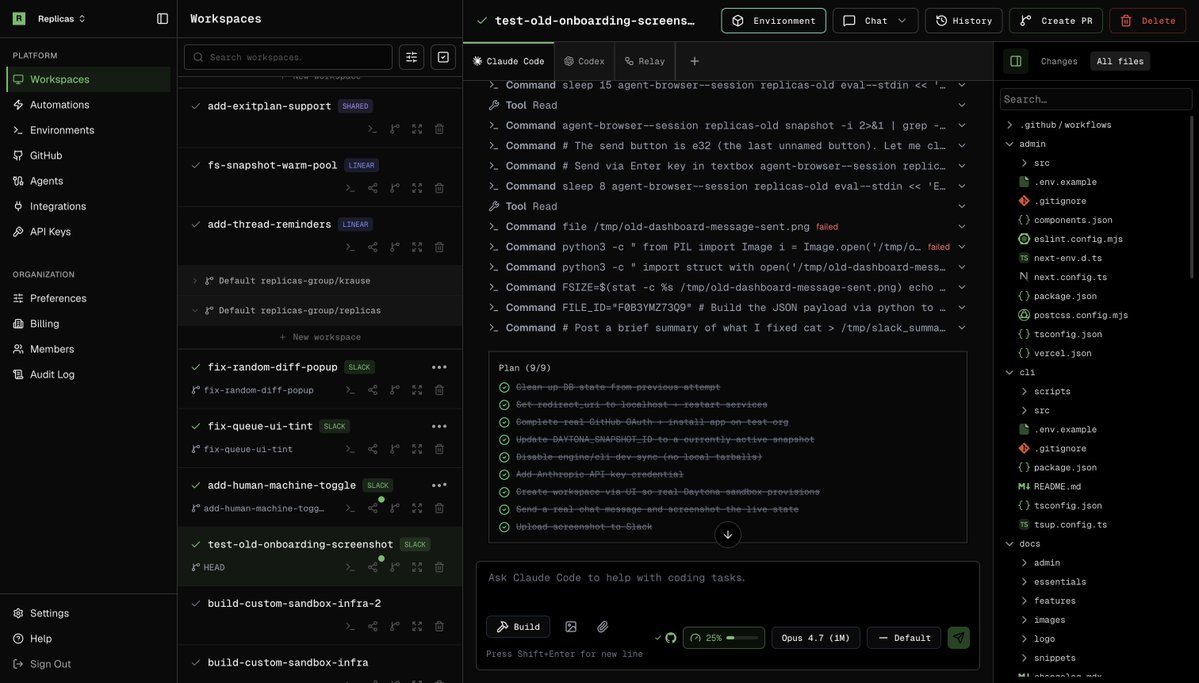The image size is (1199, 683).
Task: Focus the Search workspaces field
Action: tap(288, 57)
